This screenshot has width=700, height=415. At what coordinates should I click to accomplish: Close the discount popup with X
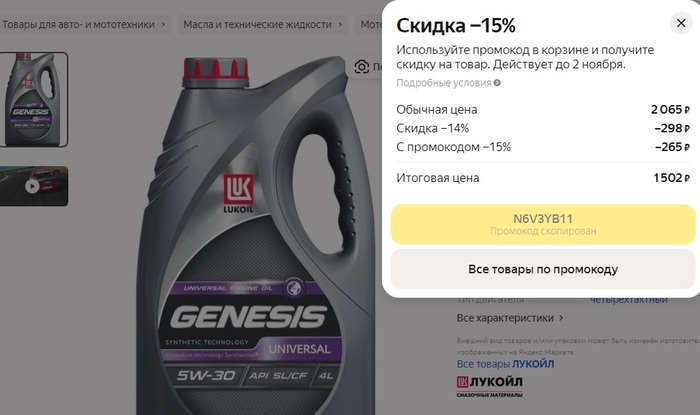681,23
